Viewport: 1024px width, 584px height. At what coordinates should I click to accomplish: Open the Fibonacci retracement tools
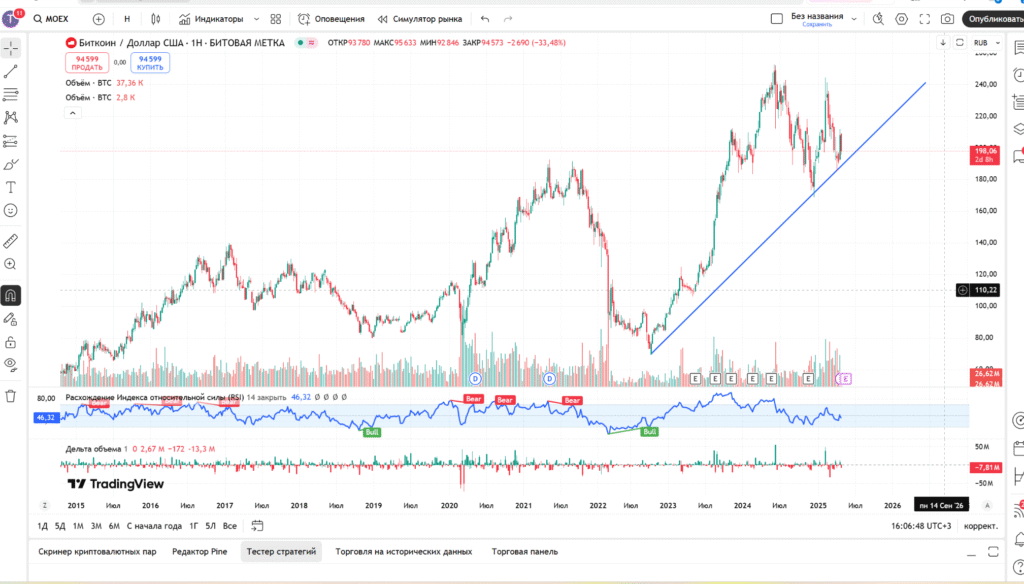[x=10, y=95]
